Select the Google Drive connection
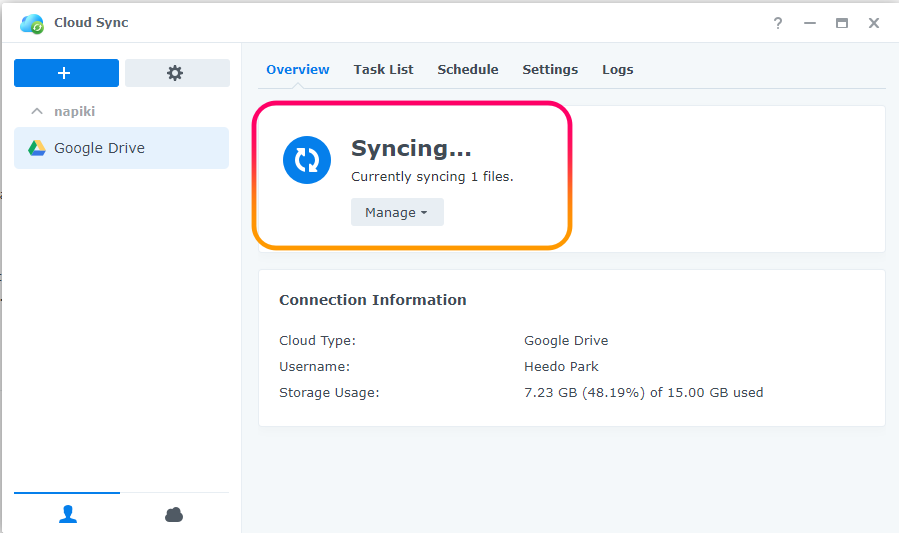Viewport: 899px width, 533px height. pyautogui.click(x=122, y=148)
